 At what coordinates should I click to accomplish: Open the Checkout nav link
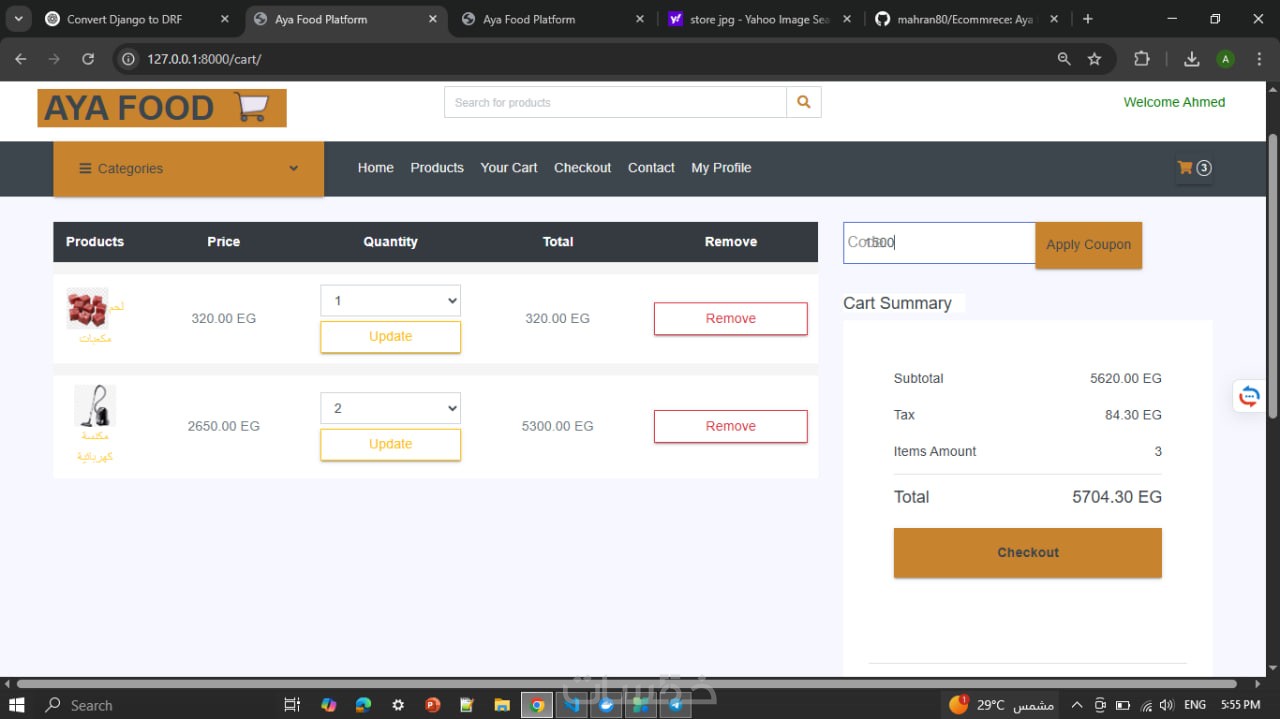point(583,168)
